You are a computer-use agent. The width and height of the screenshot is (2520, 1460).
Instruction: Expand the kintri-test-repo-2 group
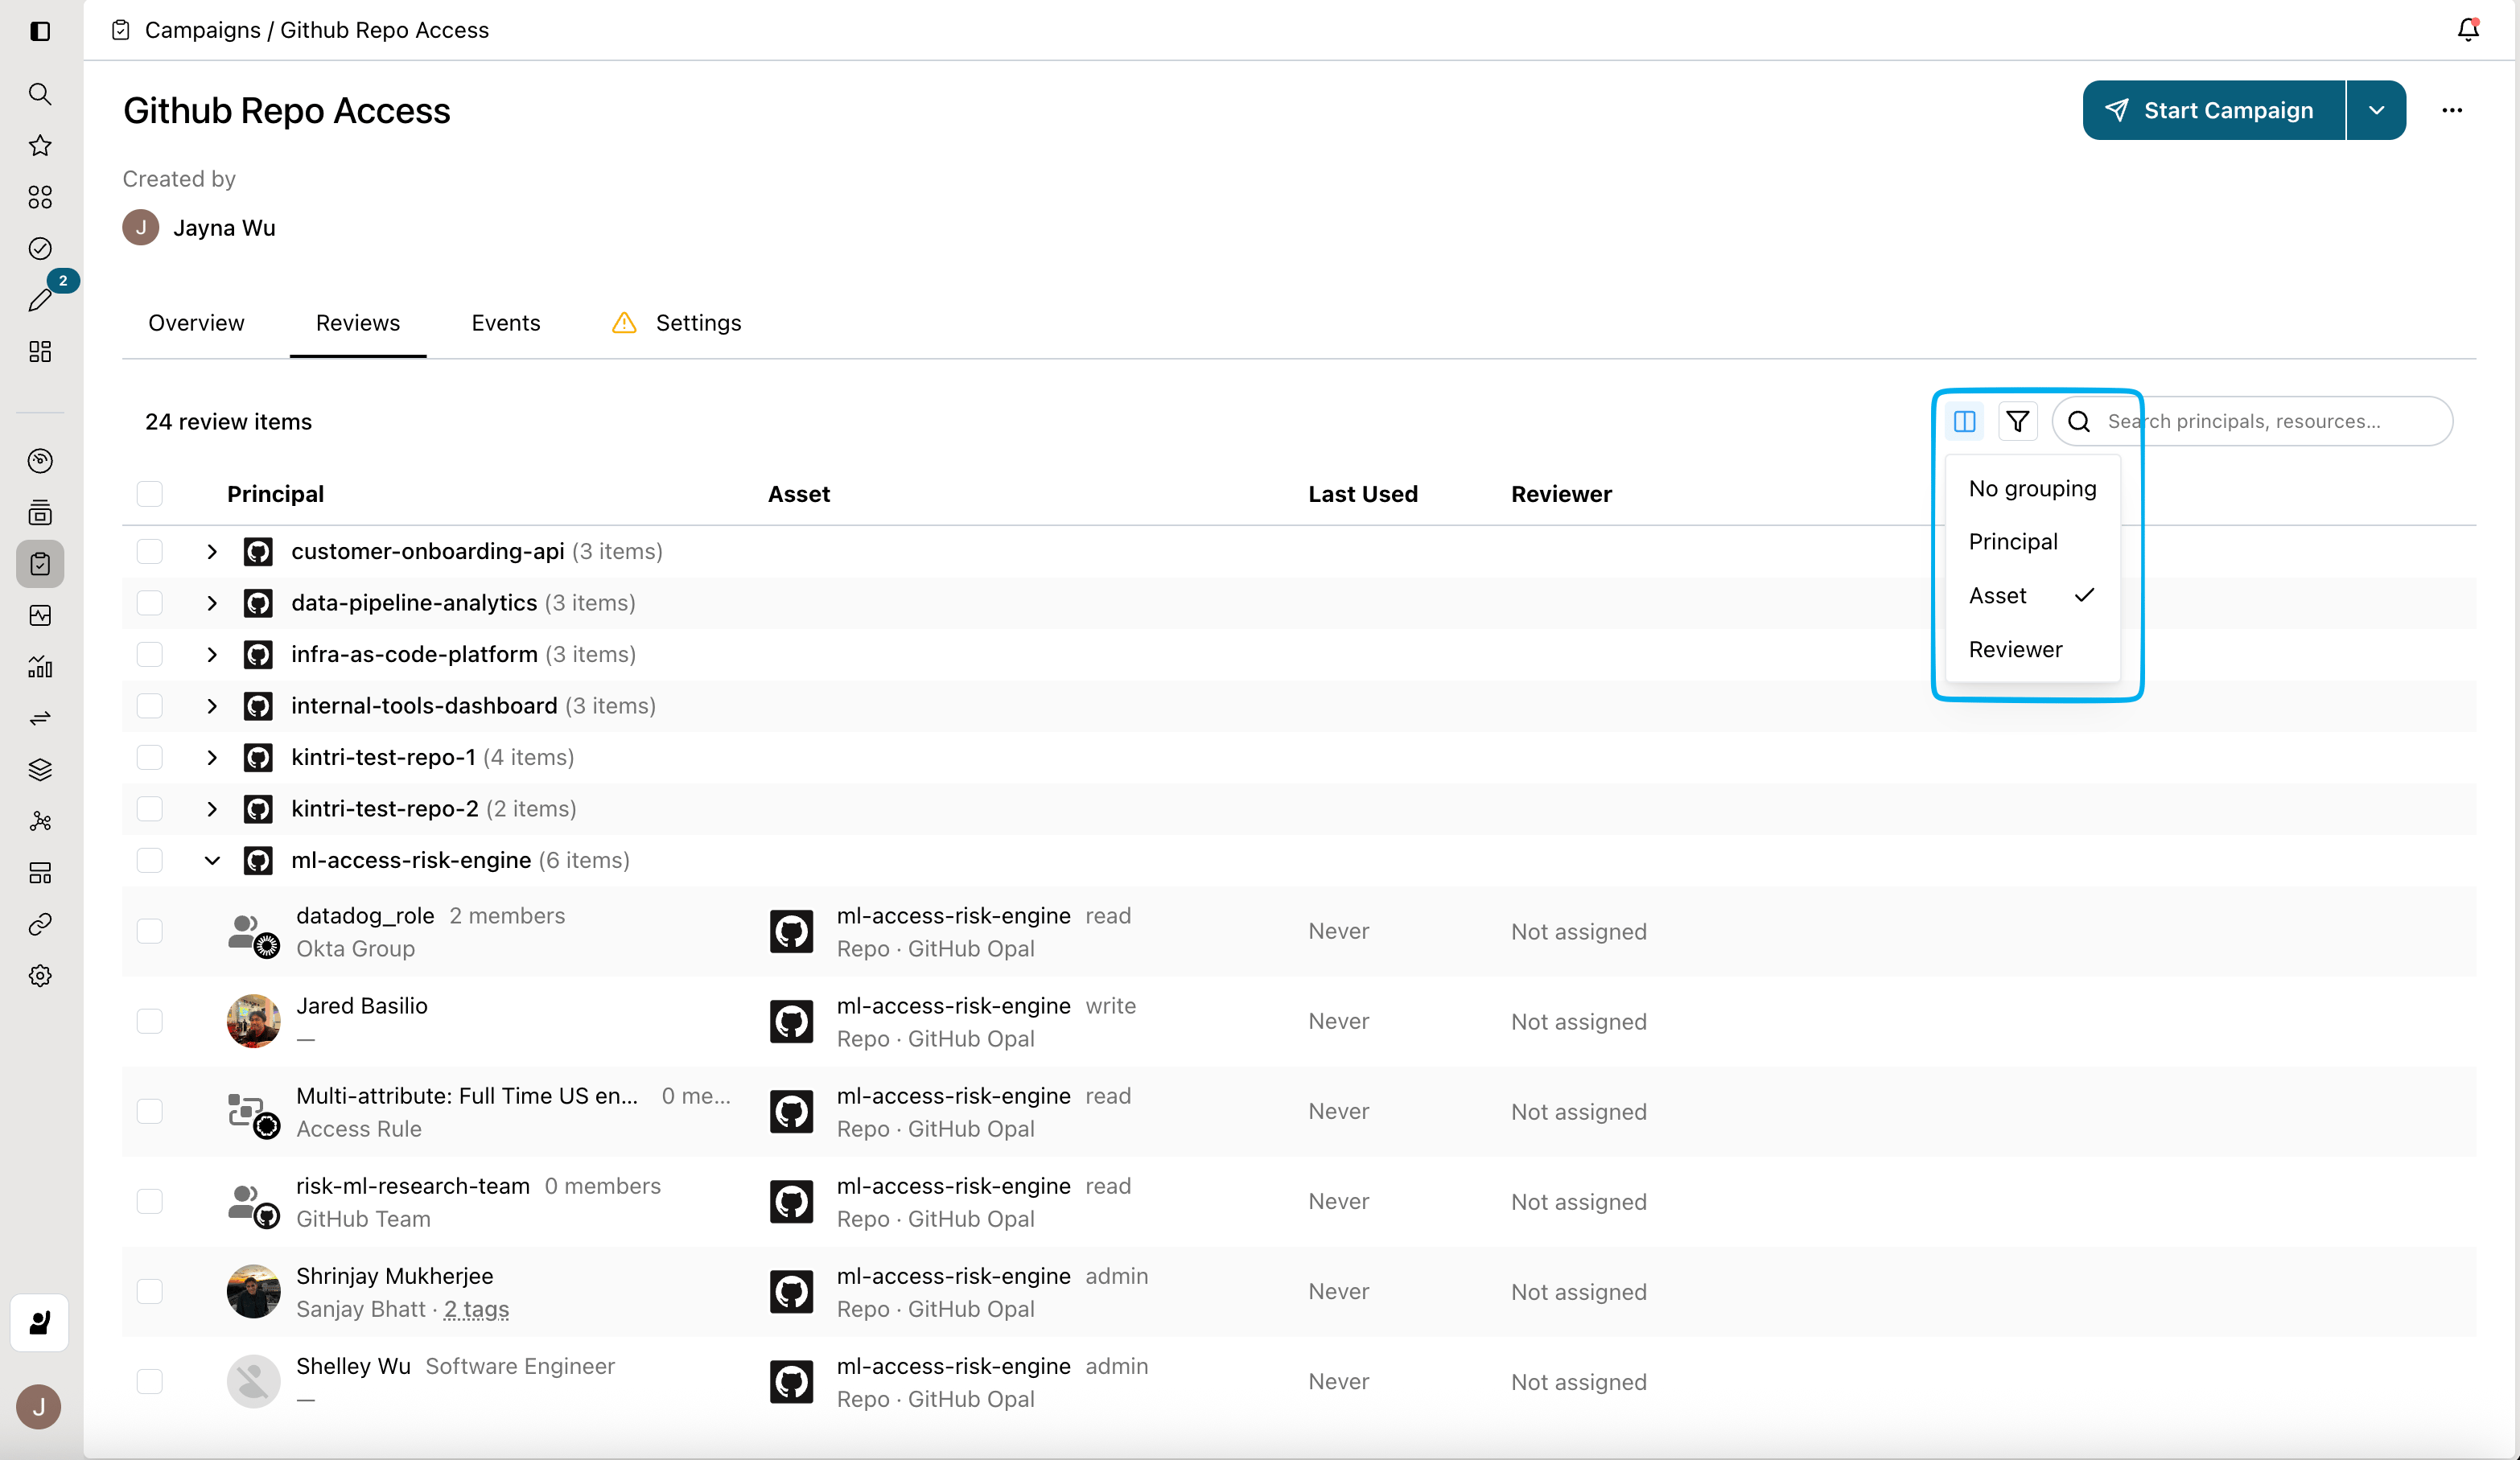tap(212, 808)
